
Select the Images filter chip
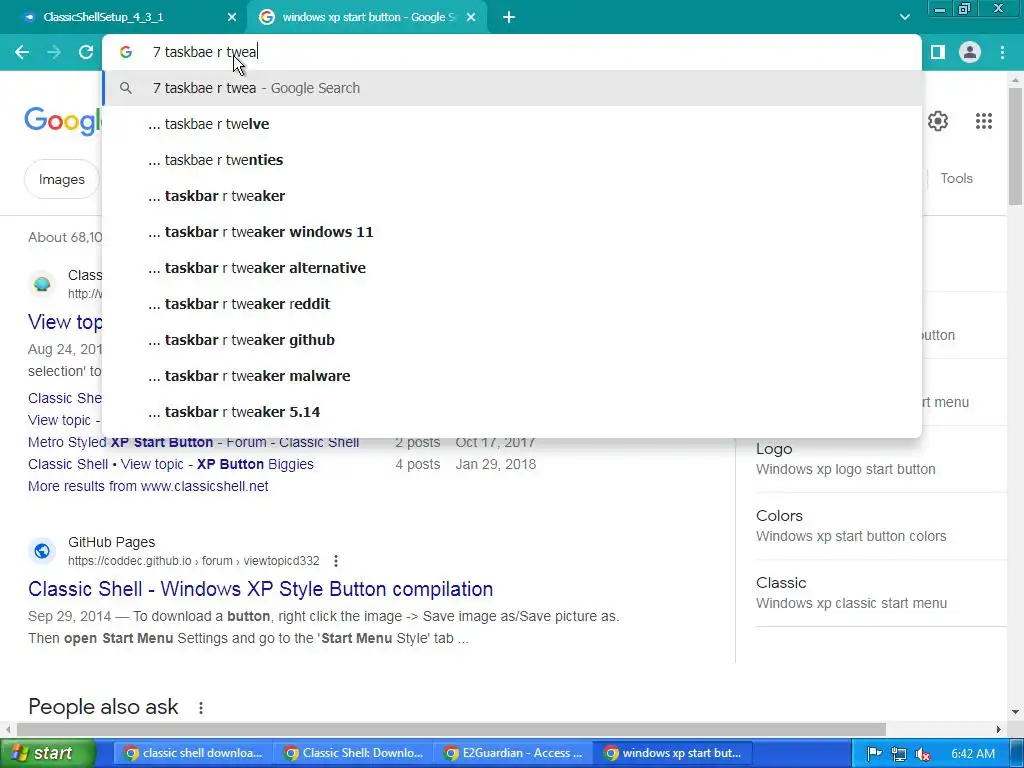tap(61, 179)
